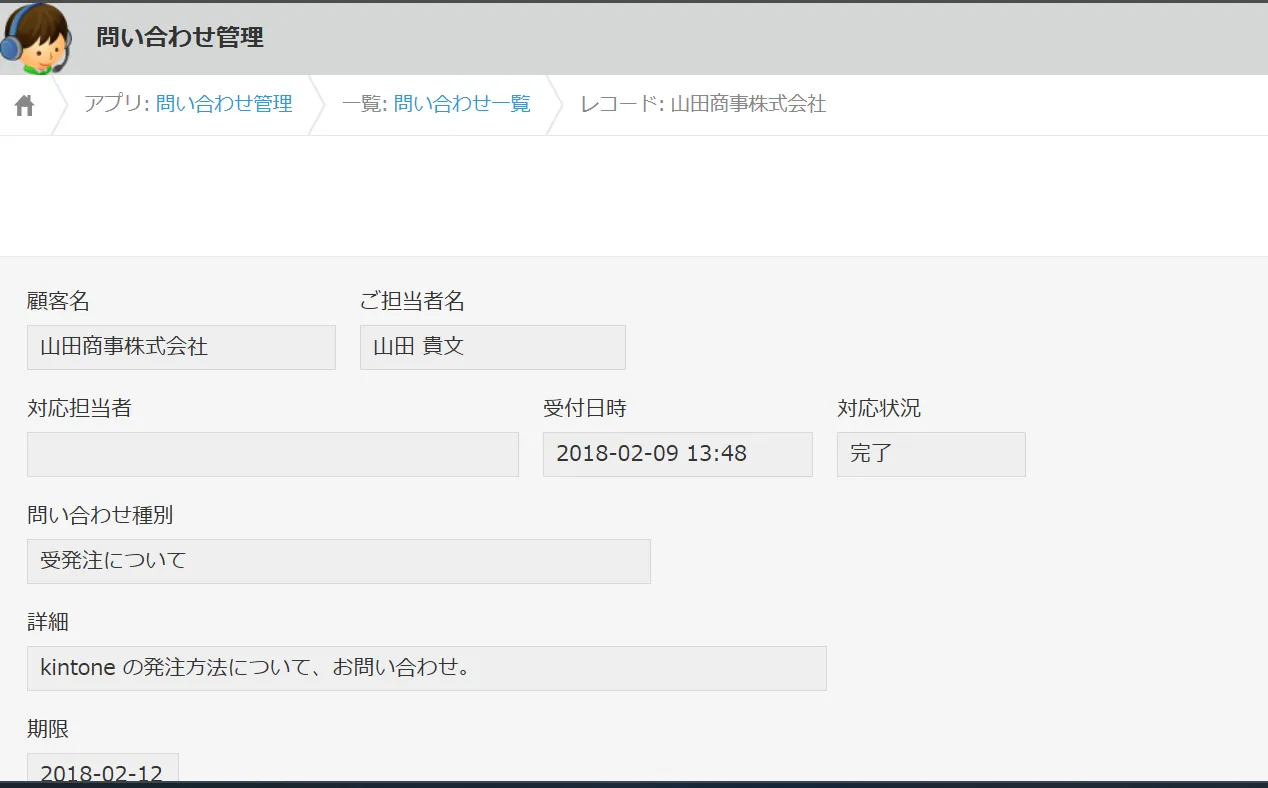Viewport: 1268px width, 788px height.
Task: Select the 受付日時 value 2018-02-09 13:48
Action: (677, 454)
